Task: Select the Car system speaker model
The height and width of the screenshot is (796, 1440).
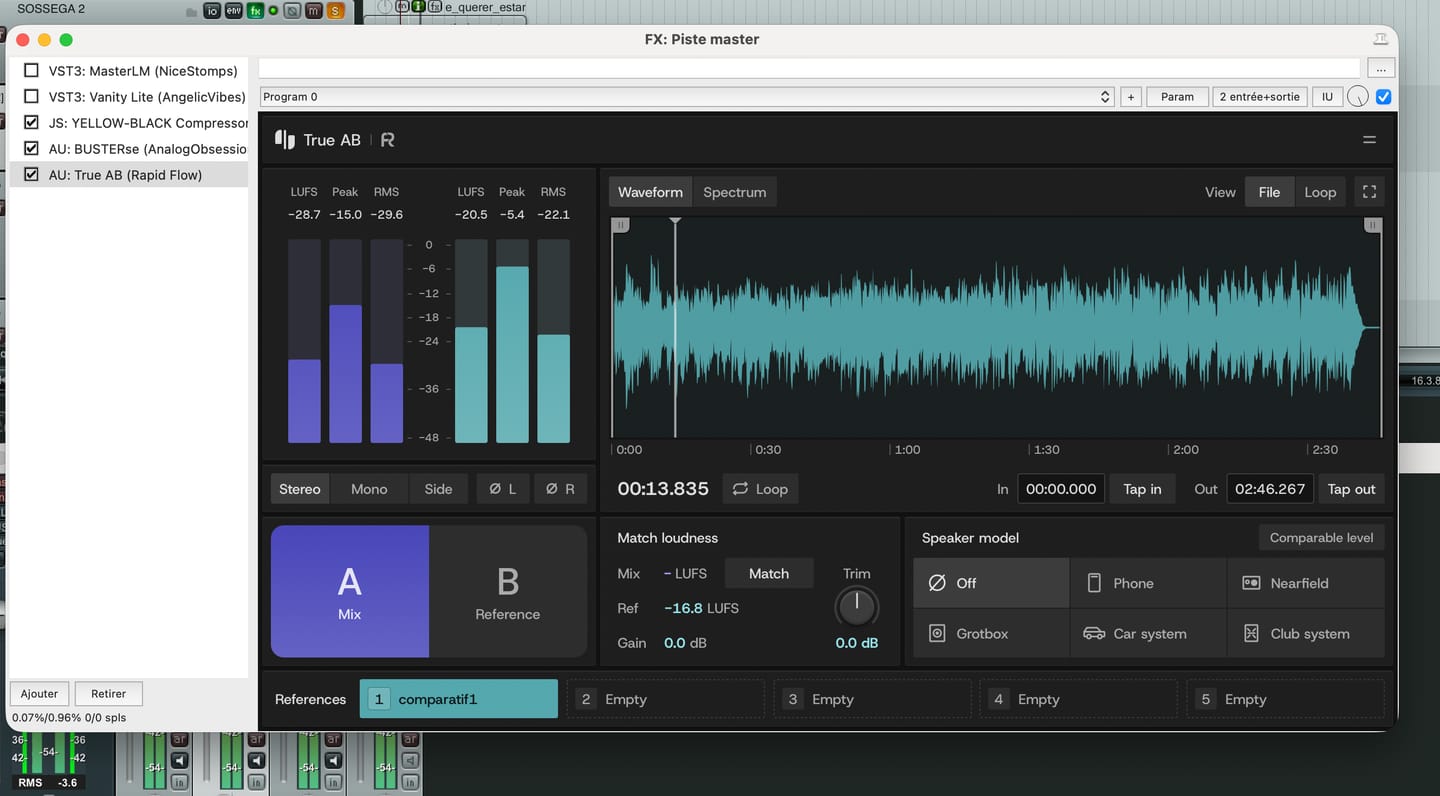Action: [x=1148, y=633]
